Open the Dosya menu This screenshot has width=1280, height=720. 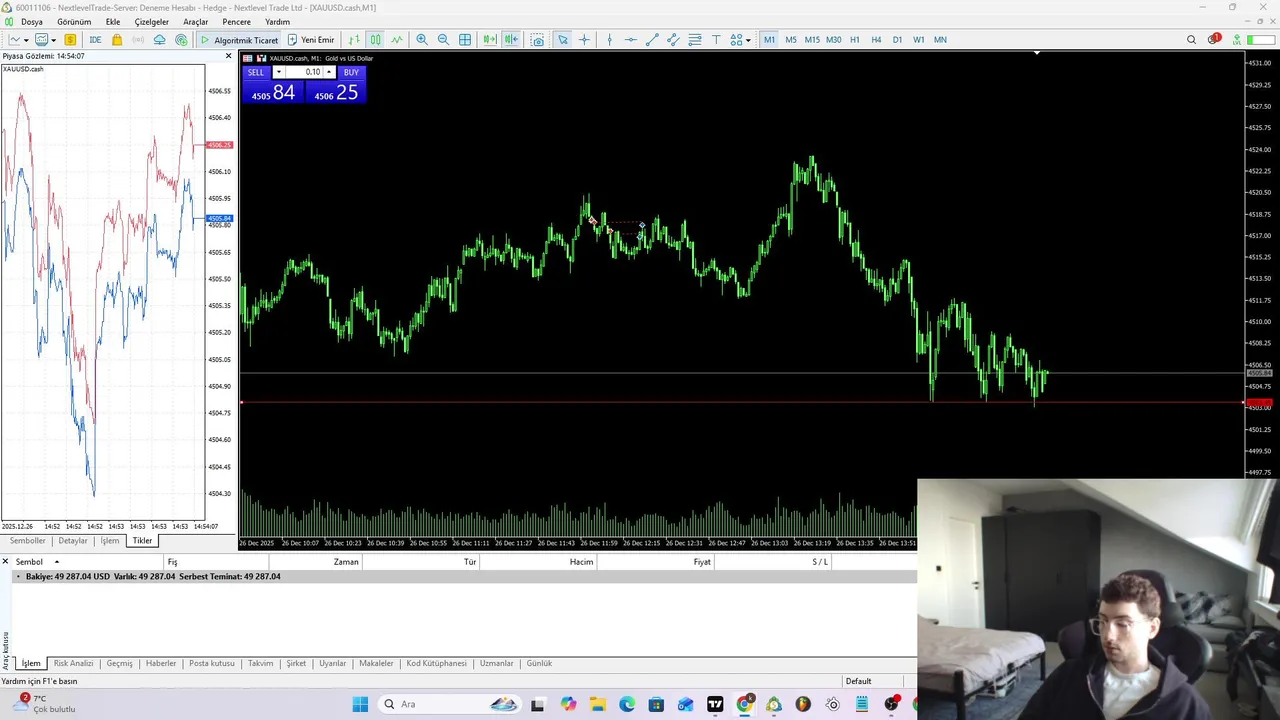(x=32, y=22)
